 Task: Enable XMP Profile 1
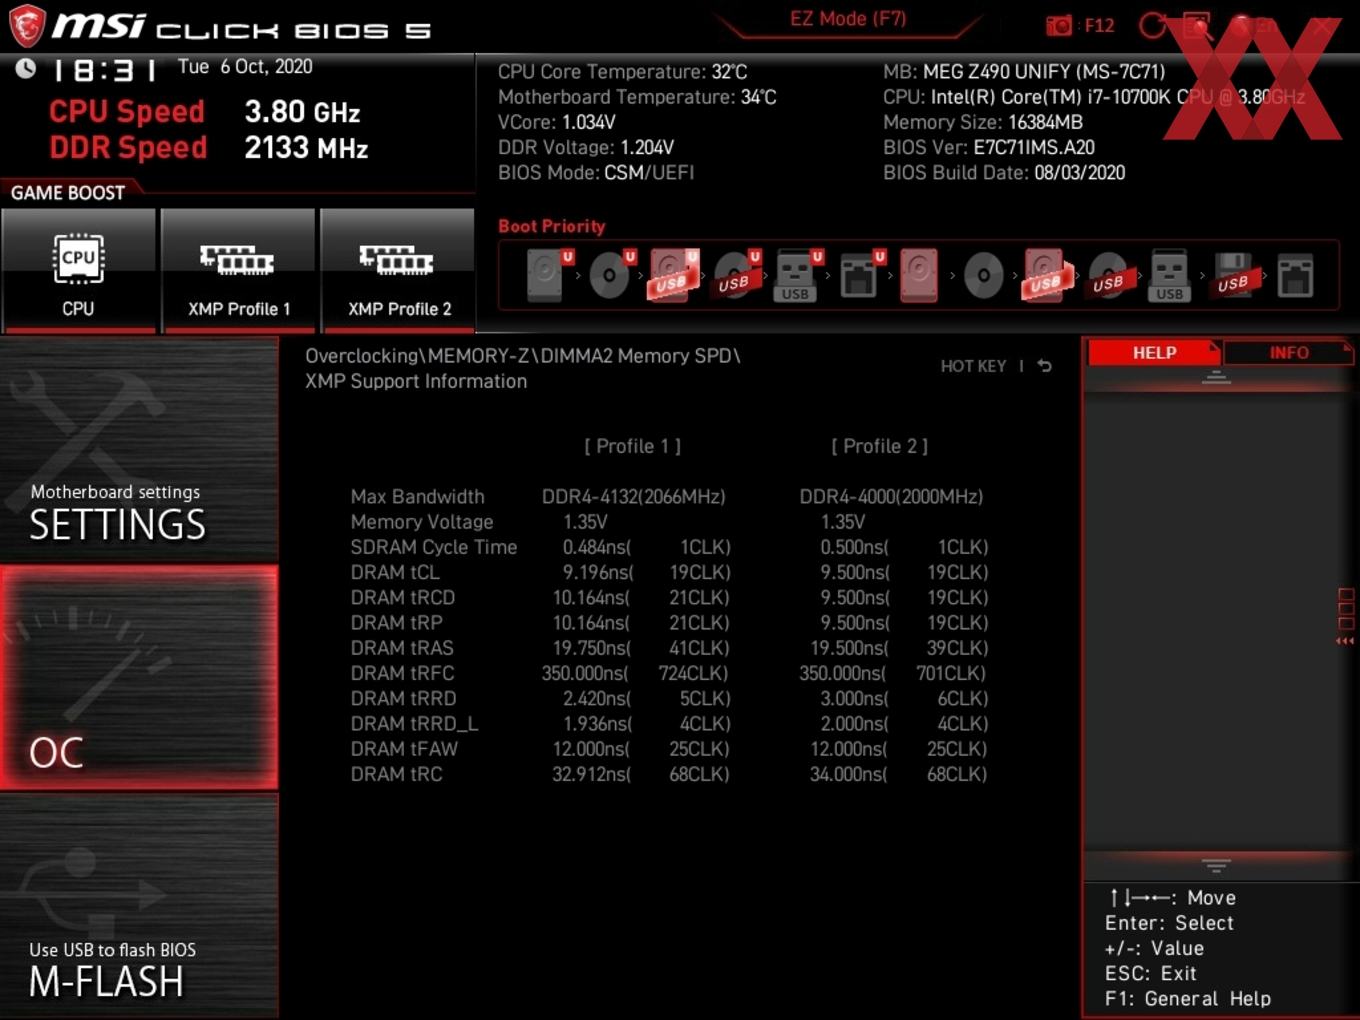tap(238, 271)
